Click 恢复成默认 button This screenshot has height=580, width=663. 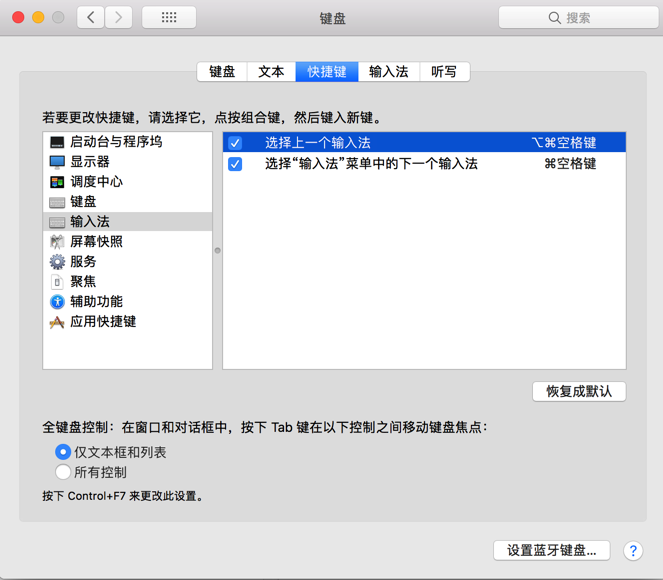[579, 391]
